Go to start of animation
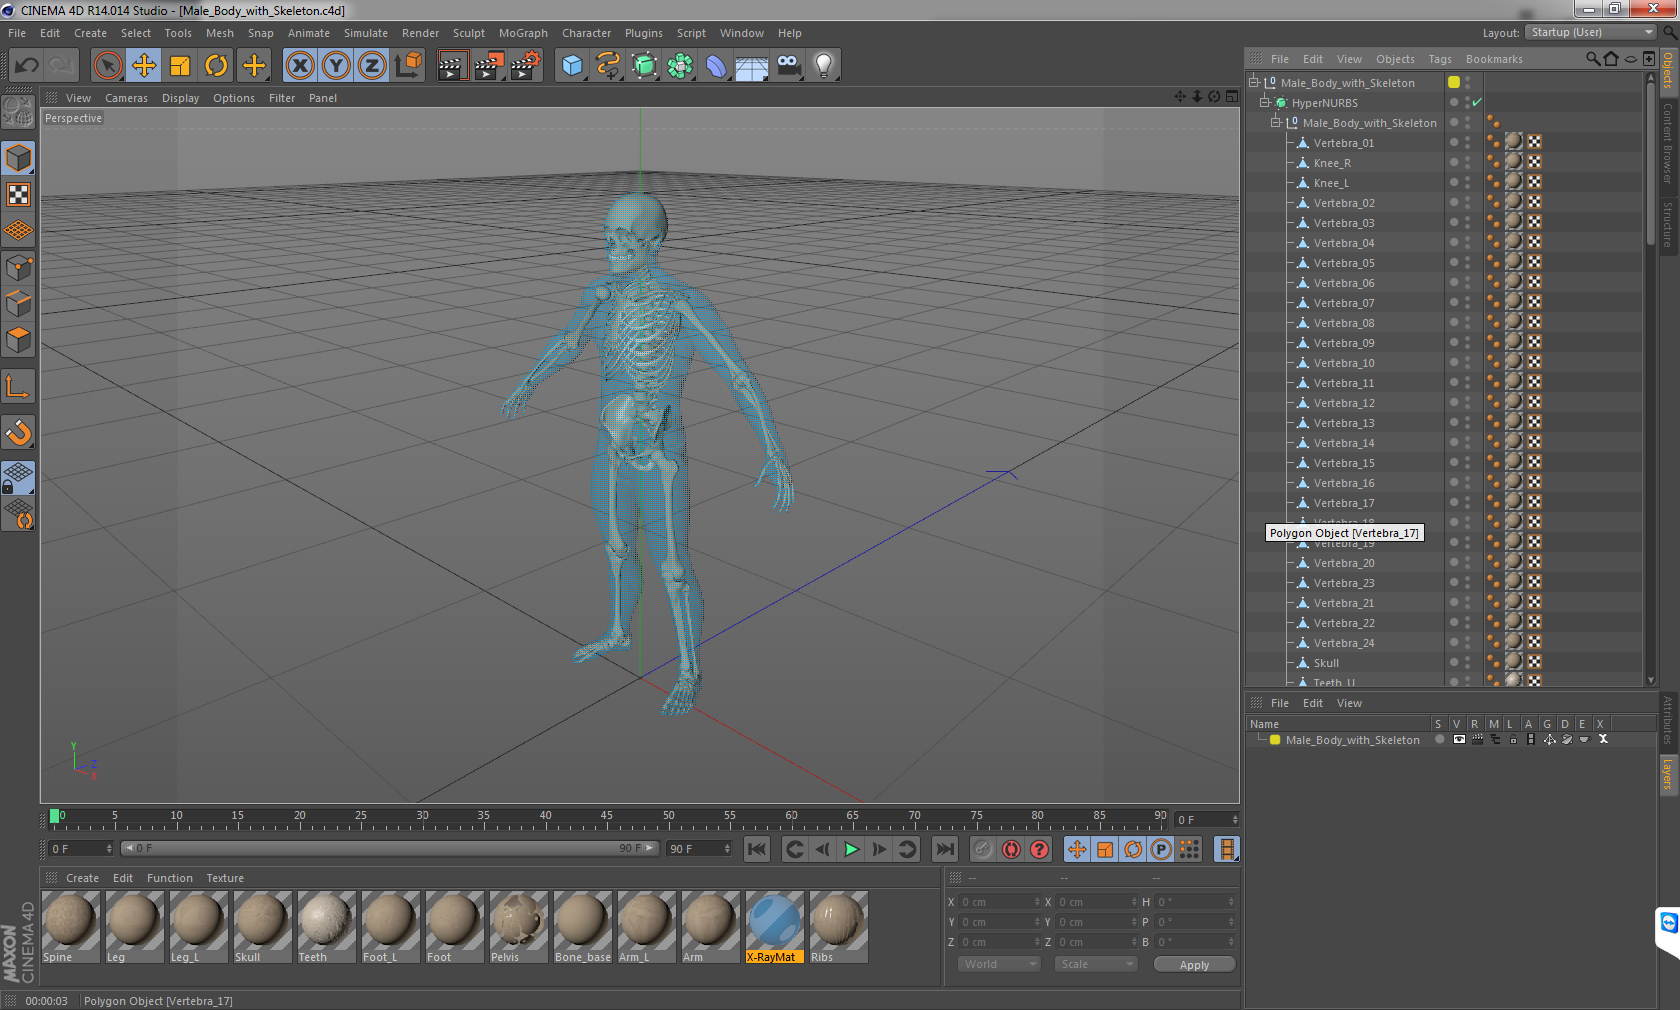Screen dimensions: 1680x1010 click(x=757, y=849)
